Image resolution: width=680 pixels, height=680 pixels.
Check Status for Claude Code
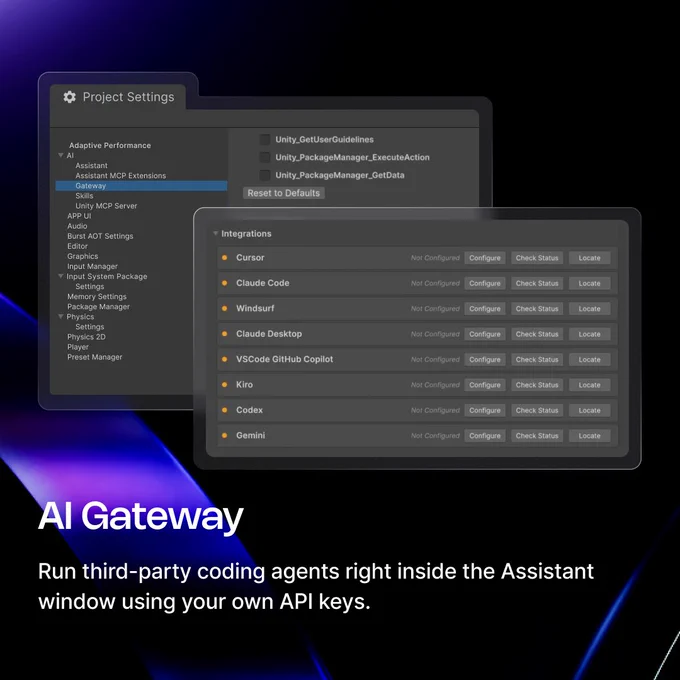(537, 283)
